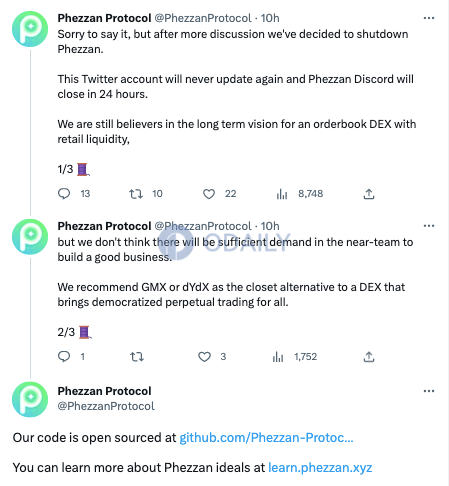
Task: Open @PhezzanProtocol handle on the last tweet
Action: click(x=106, y=406)
